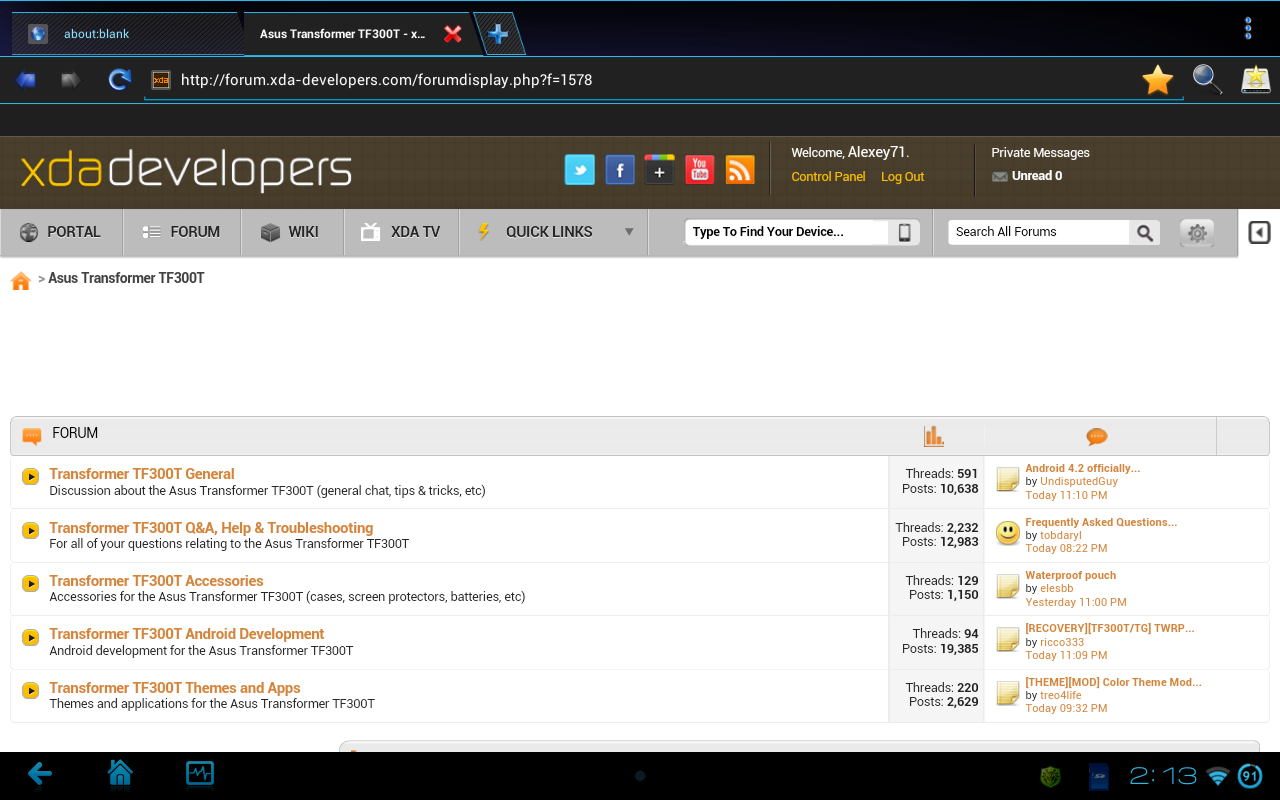Open the WIKI navigation item
Image resolution: width=1280 pixels, height=800 pixels.
290,232
